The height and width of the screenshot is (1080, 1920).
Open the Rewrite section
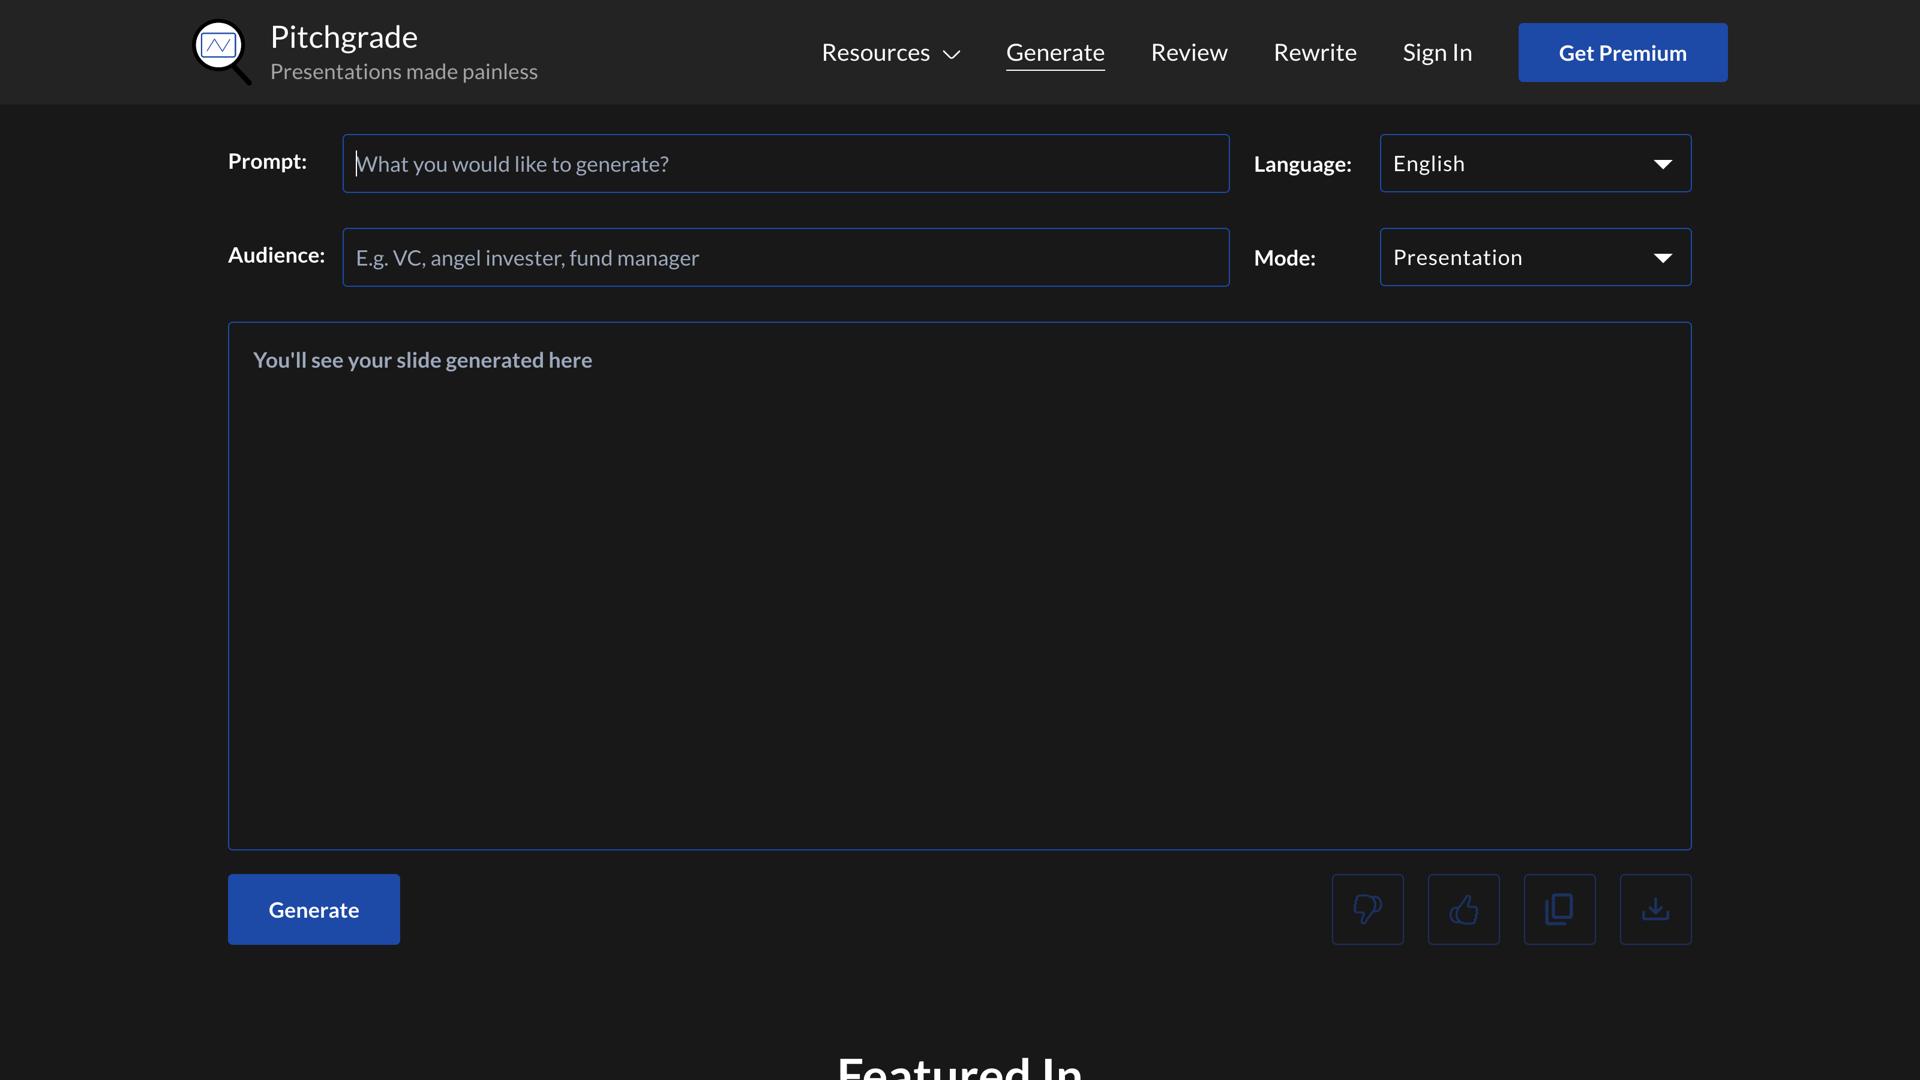[1314, 52]
